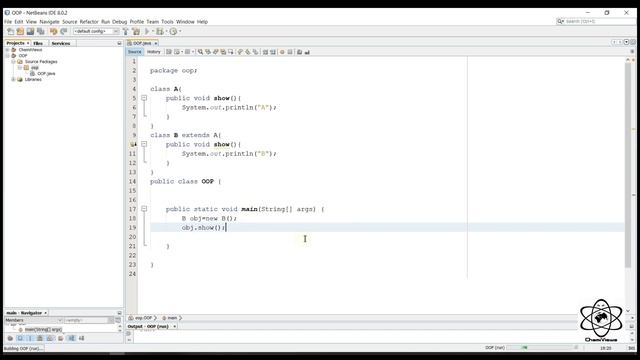Switch to the Files tab
This screenshot has height=360, width=640.
(38, 43)
